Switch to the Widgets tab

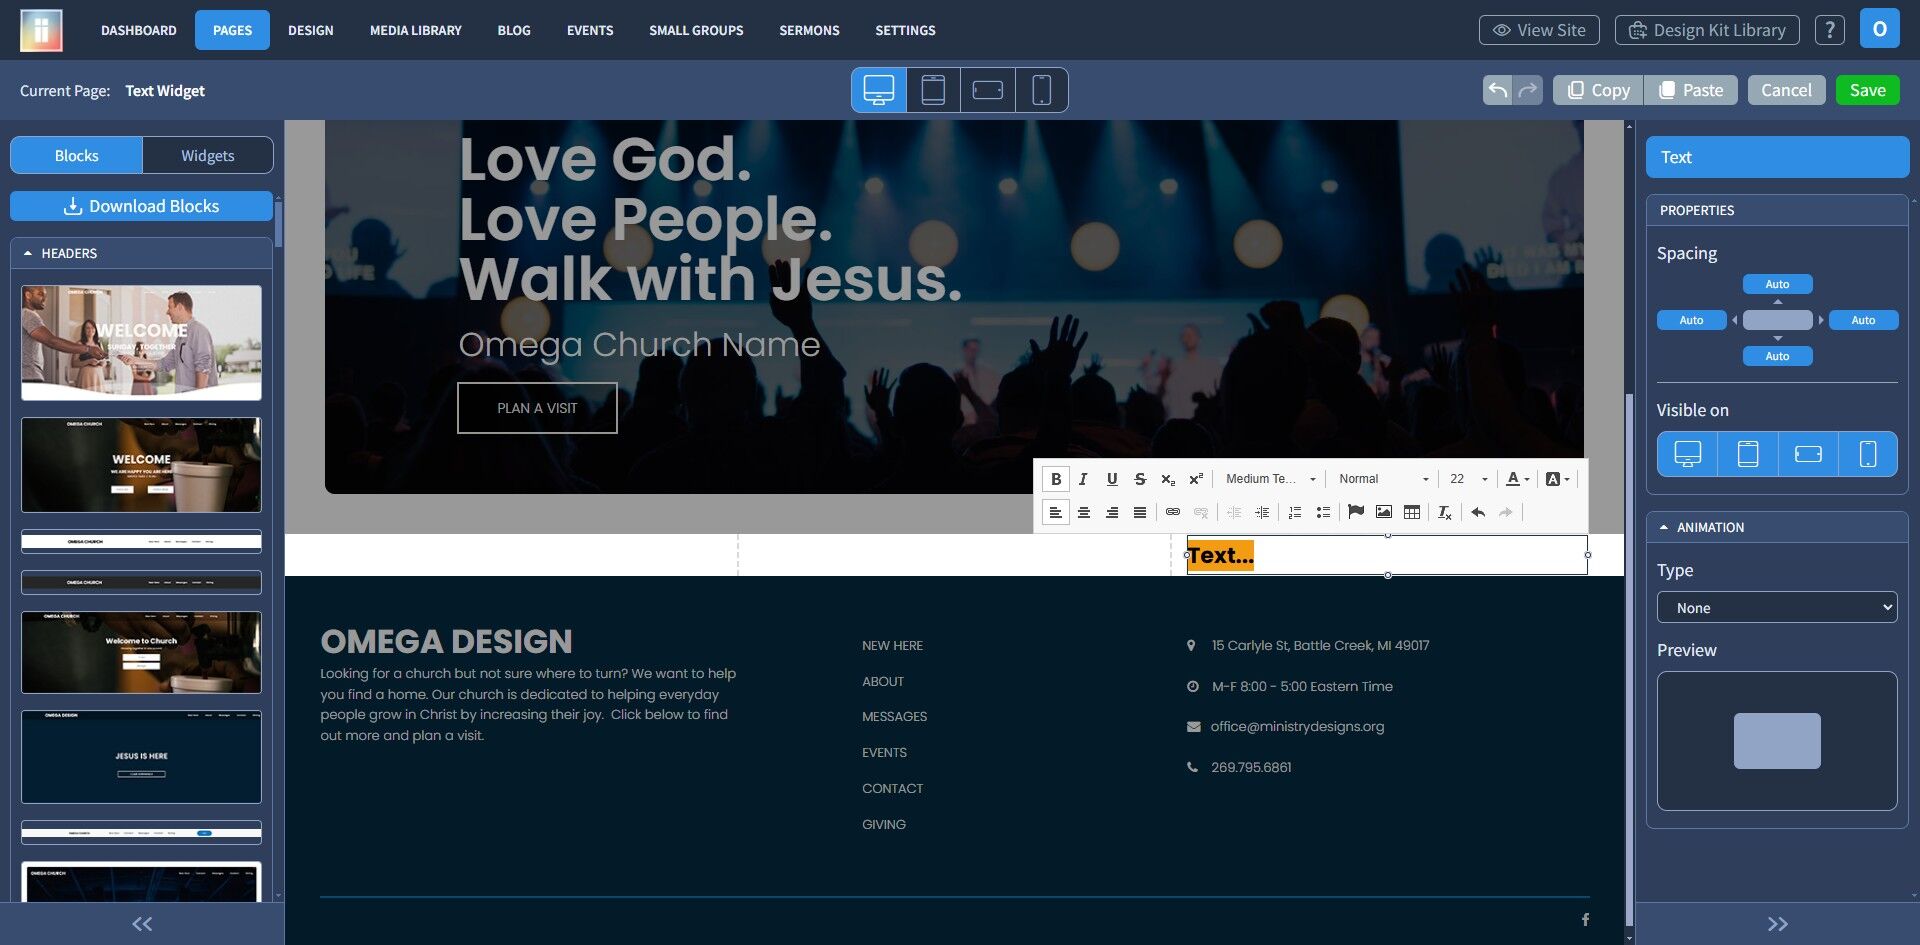[x=207, y=156]
